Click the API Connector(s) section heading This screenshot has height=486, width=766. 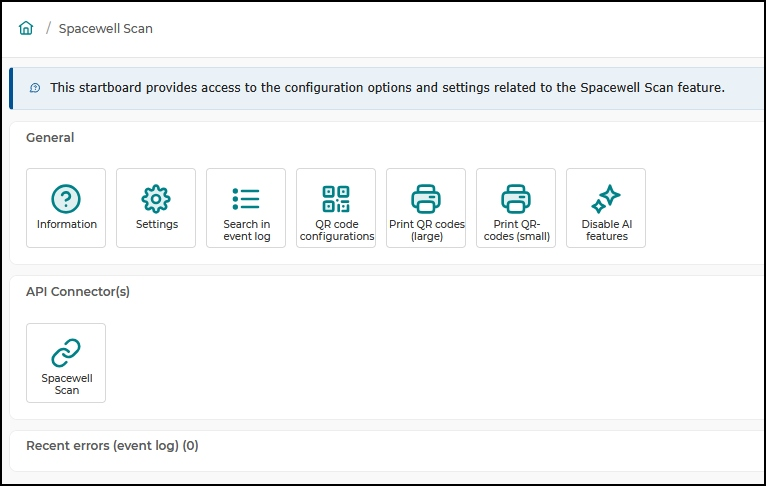[78, 292]
